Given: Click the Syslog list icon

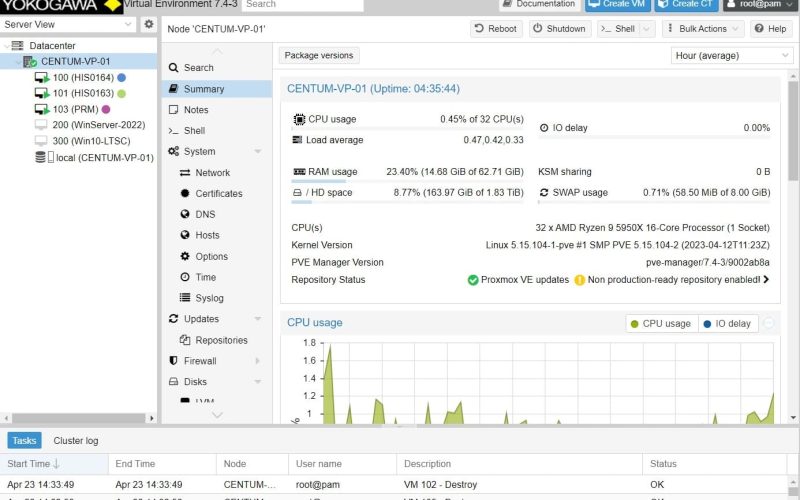Looking at the screenshot, I should pos(185,297).
